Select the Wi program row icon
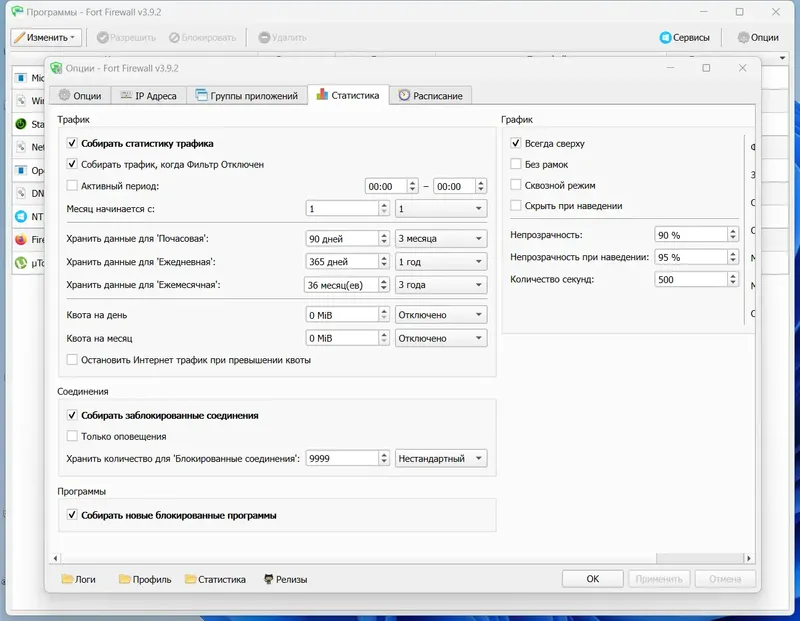 coord(21,101)
